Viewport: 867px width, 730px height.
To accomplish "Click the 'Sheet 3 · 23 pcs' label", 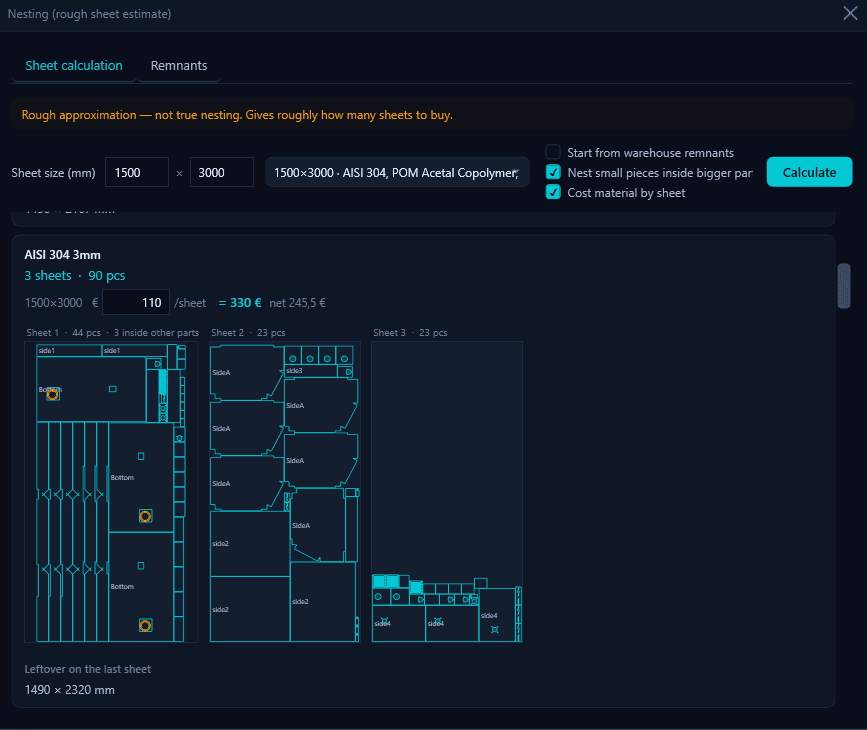I will click(410, 333).
